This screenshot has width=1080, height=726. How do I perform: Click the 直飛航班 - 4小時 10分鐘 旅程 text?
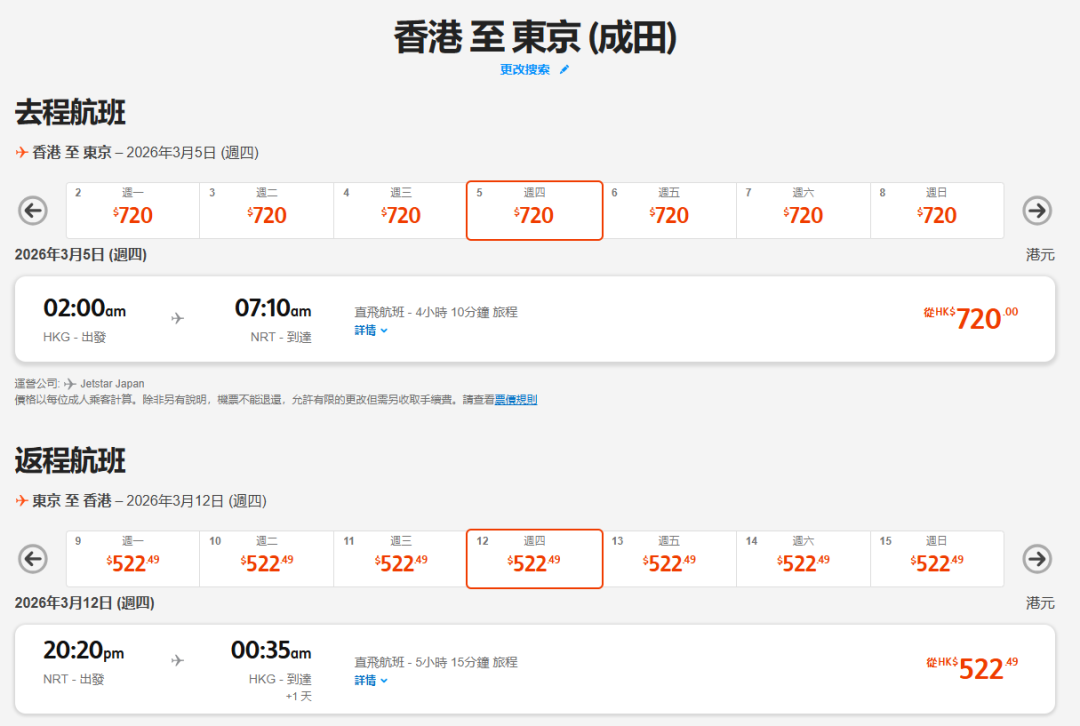(436, 312)
